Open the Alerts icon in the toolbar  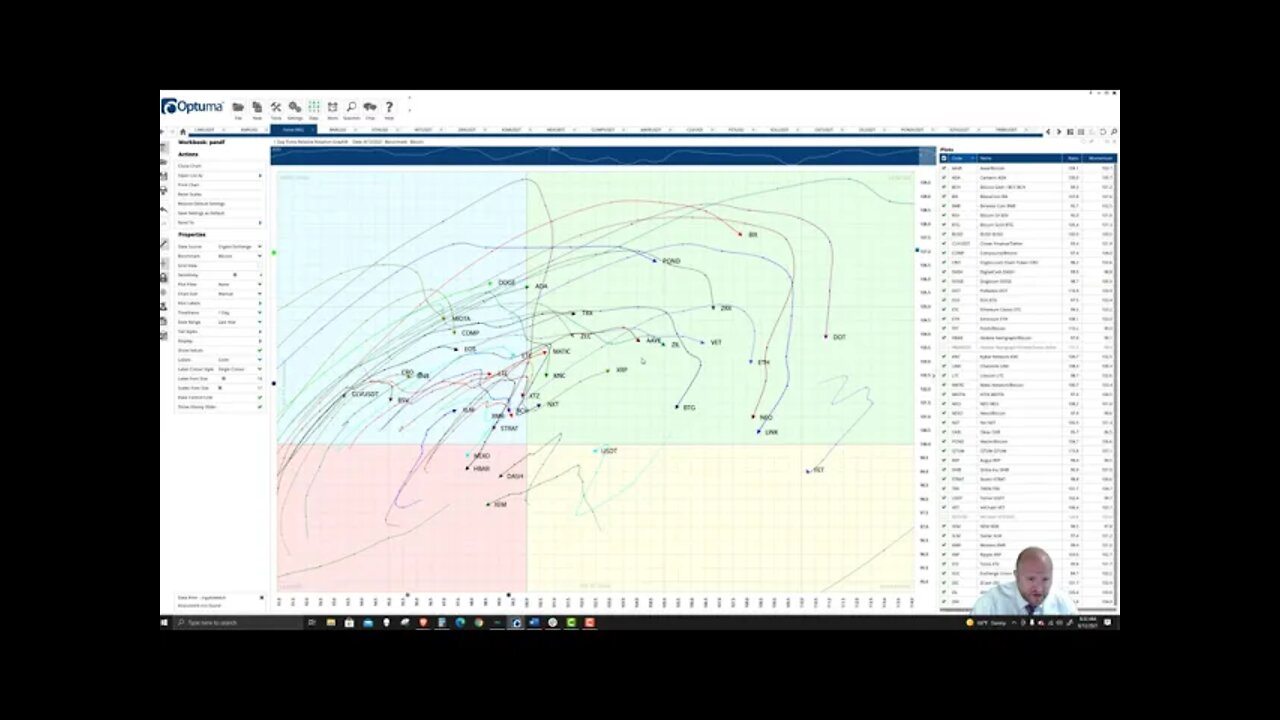[332, 108]
